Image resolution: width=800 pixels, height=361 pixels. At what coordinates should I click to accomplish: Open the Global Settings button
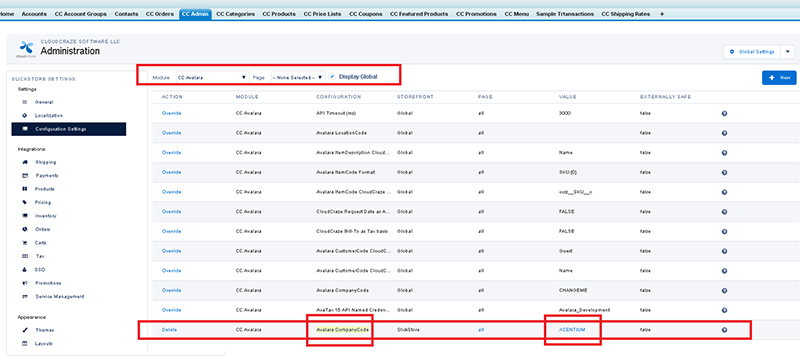coord(752,51)
